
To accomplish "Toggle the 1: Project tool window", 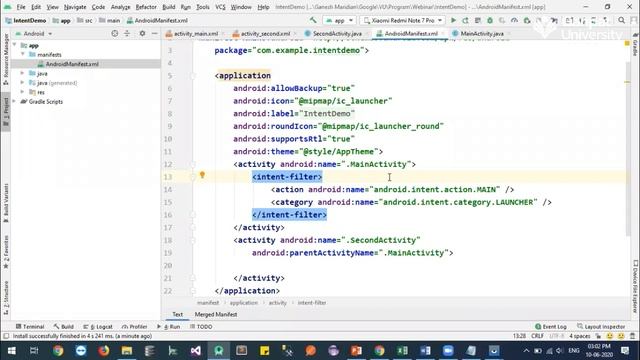I will point(6,112).
